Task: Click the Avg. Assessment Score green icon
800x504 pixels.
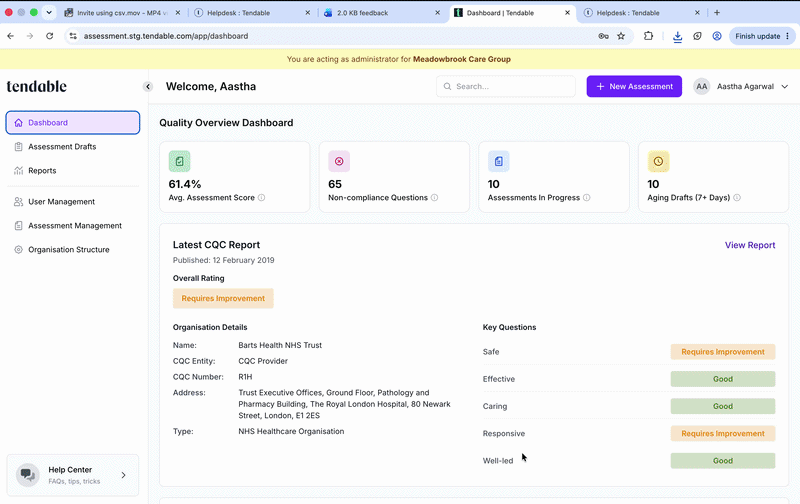Action: 180,161
